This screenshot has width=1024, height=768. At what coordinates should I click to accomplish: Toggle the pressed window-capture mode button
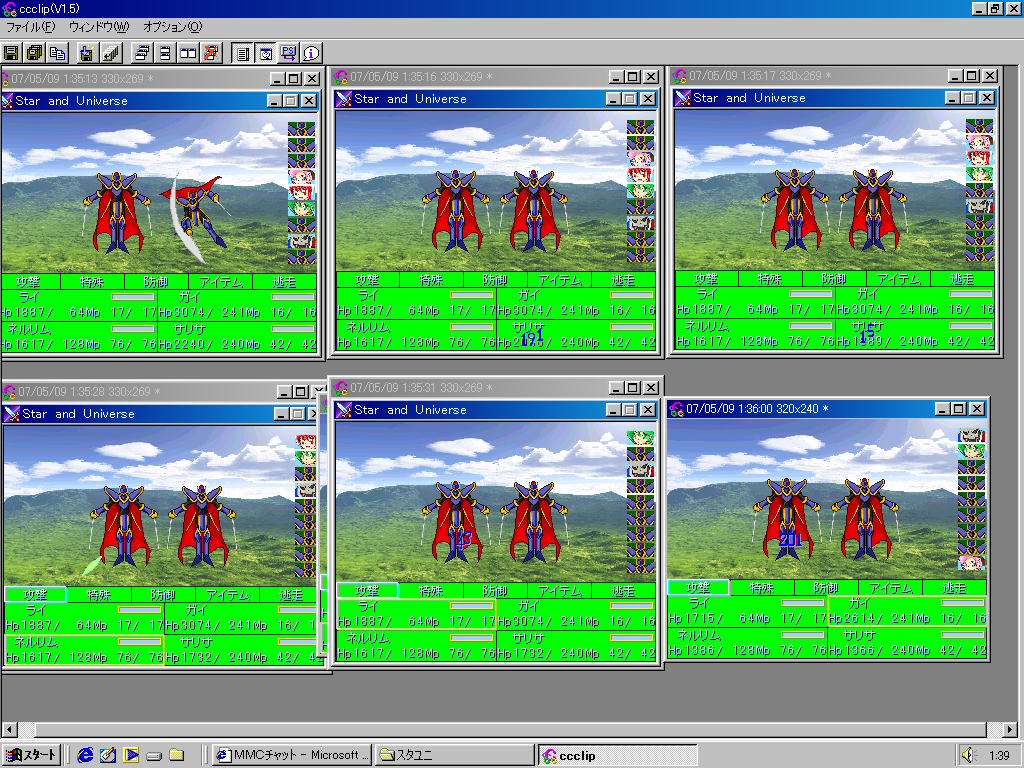coord(265,54)
